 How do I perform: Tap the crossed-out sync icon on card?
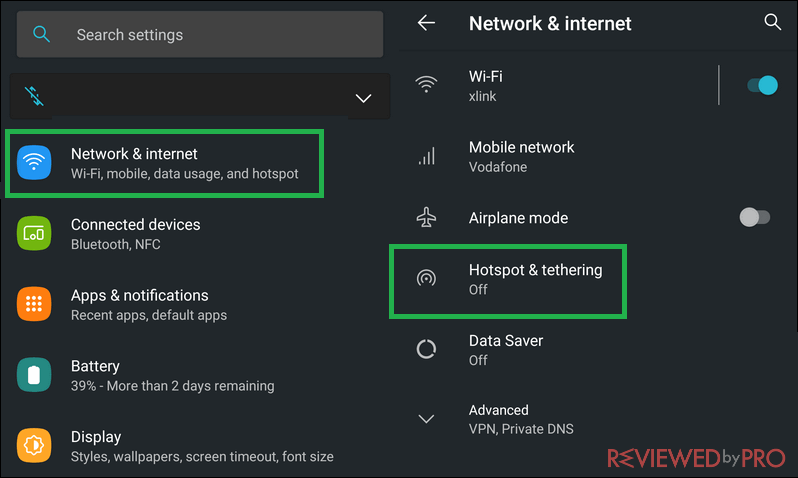34,96
